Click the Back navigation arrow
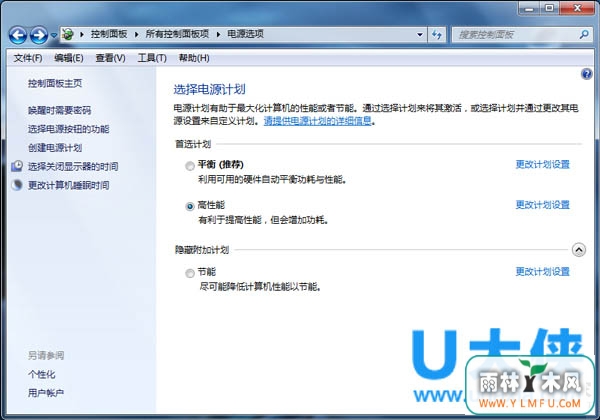 click(18, 35)
